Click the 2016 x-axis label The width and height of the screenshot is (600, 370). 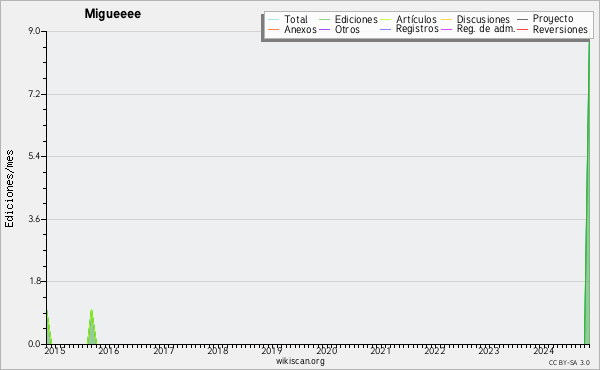(x=109, y=350)
